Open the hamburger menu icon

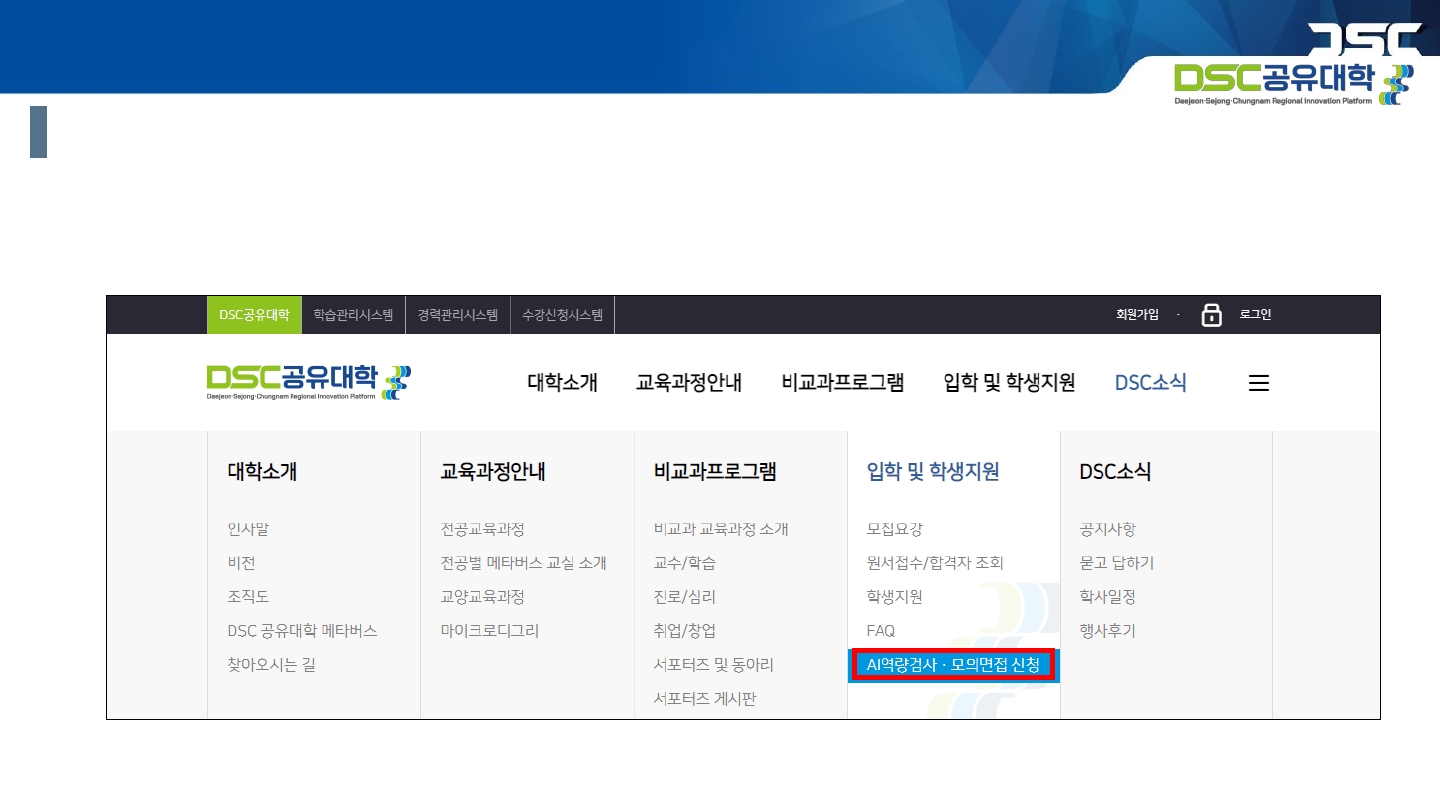[1259, 383]
